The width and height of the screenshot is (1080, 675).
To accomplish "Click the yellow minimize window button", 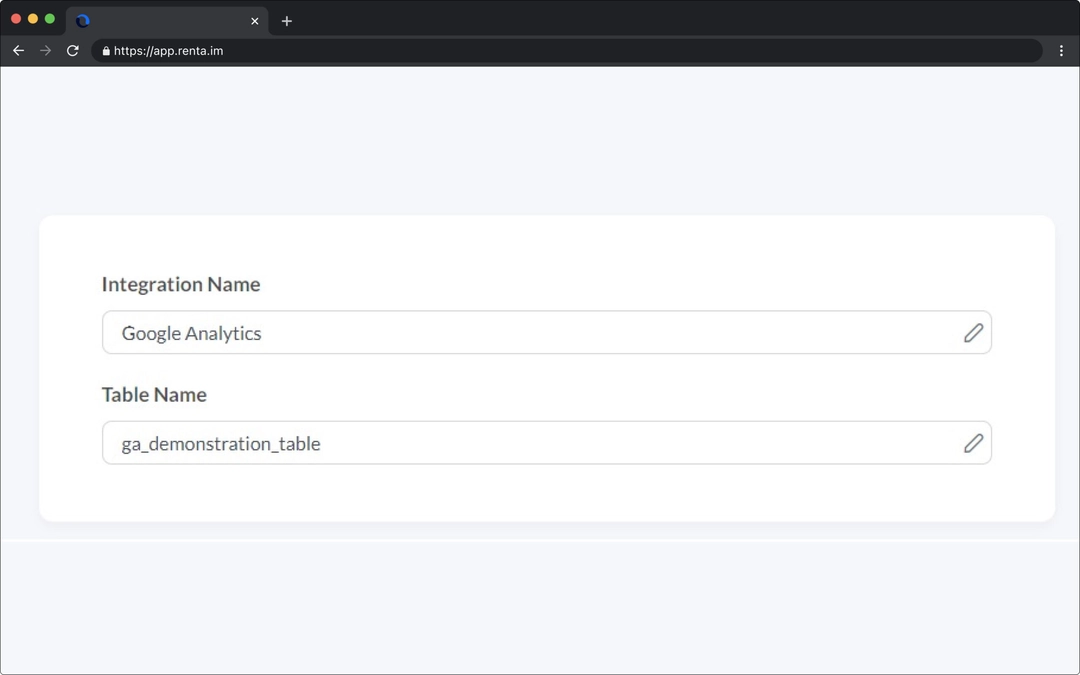I will pyautogui.click(x=33, y=19).
